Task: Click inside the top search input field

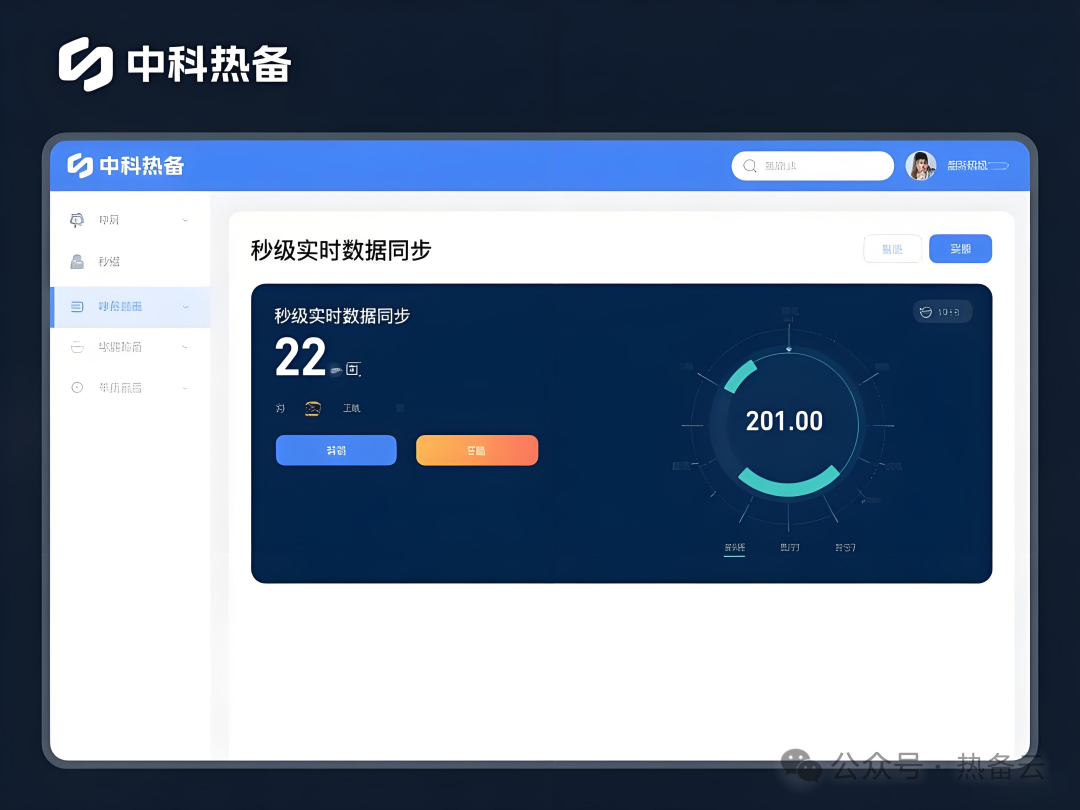Action: (812, 165)
